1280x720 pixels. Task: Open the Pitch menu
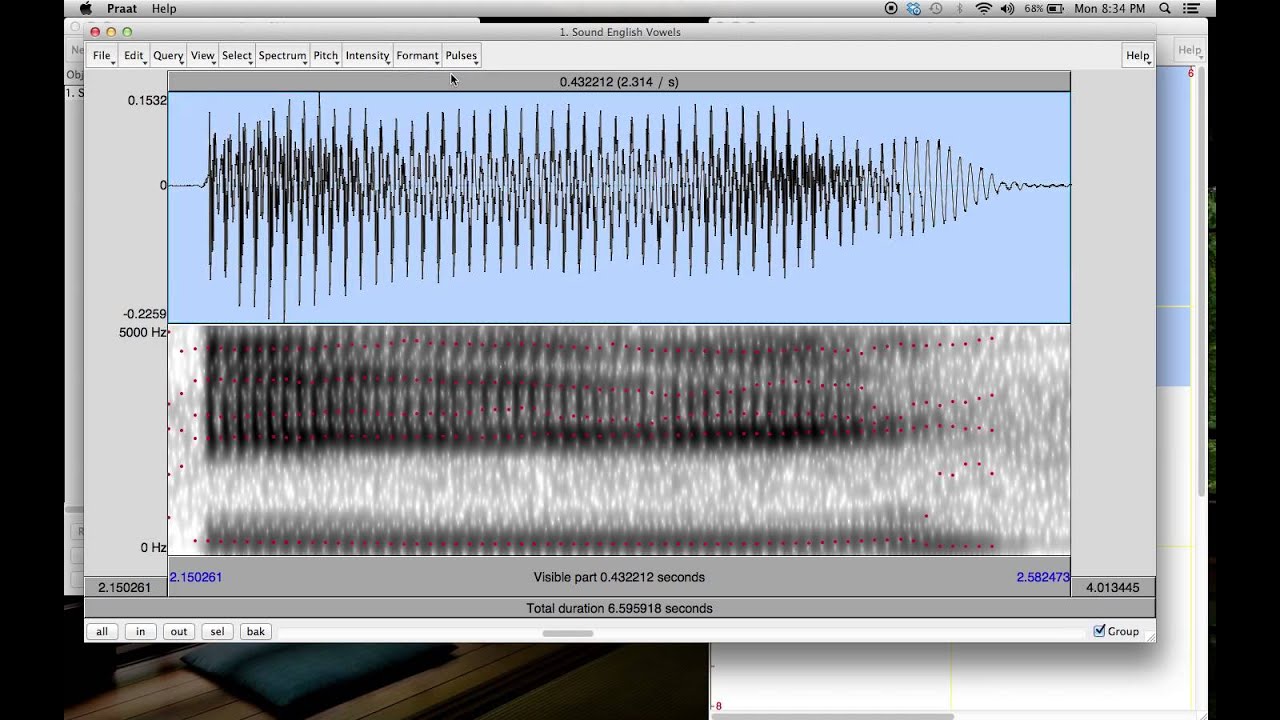click(x=326, y=56)
